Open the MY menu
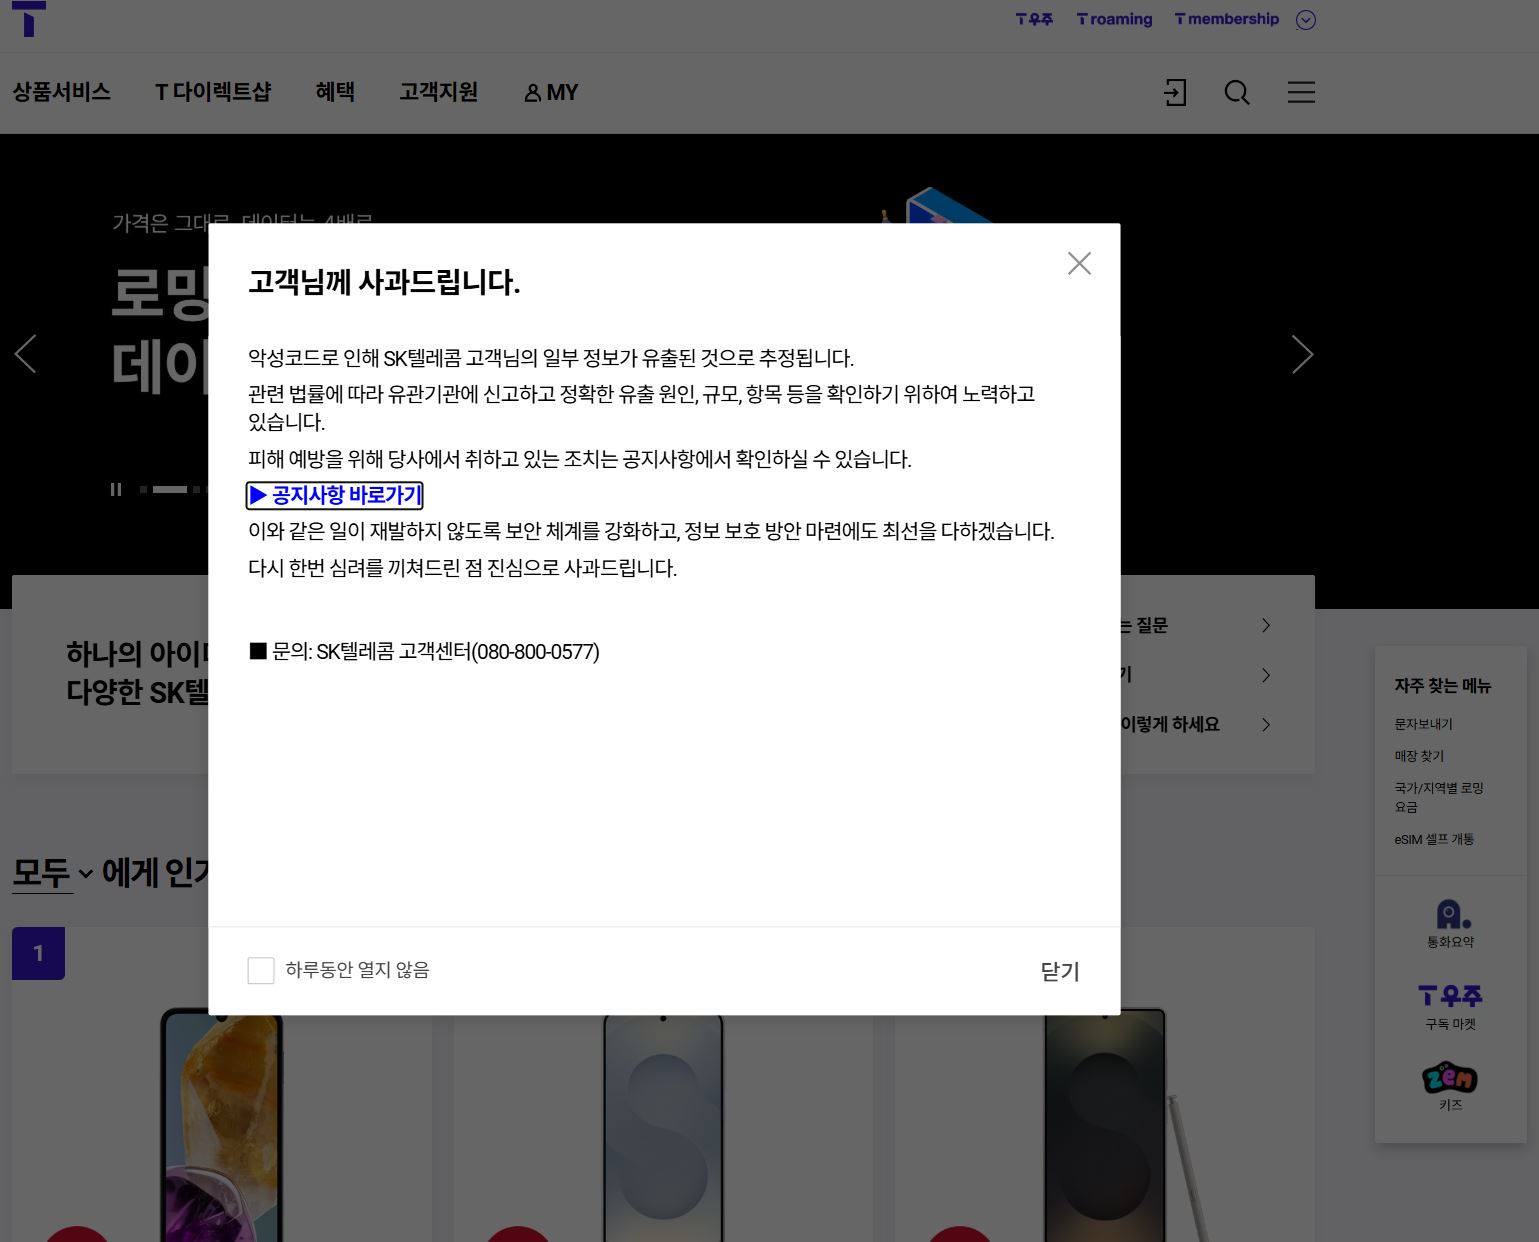The height and width of the screenshot is (1242, 1539). tap(551, 93)
